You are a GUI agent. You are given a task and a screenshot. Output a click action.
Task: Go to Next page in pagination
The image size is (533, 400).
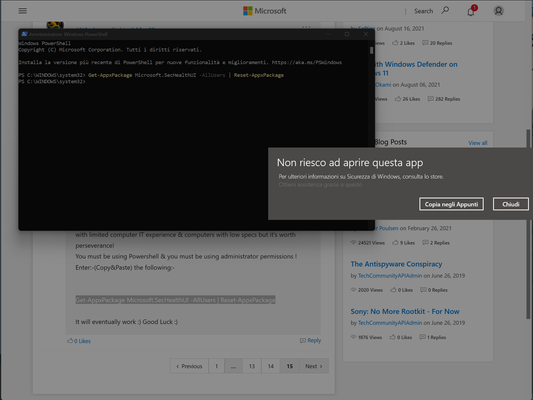[x=314, y=366]
